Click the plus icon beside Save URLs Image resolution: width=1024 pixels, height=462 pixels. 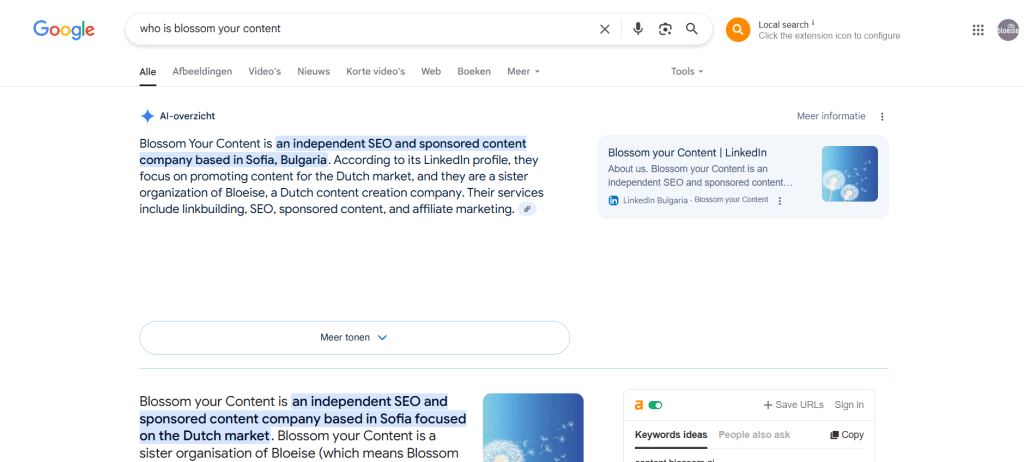click(x=768, y=405)
